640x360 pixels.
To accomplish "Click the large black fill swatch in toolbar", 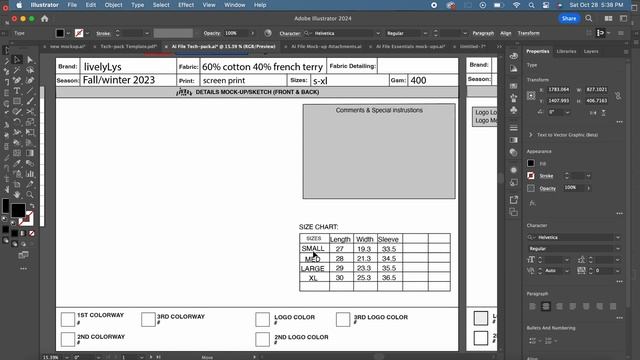I will (18, 210).
